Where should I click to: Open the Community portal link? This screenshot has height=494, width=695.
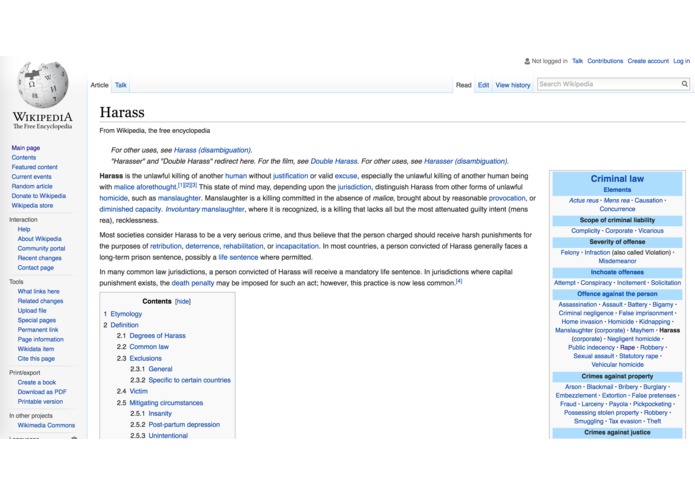(x=41, y=249)
